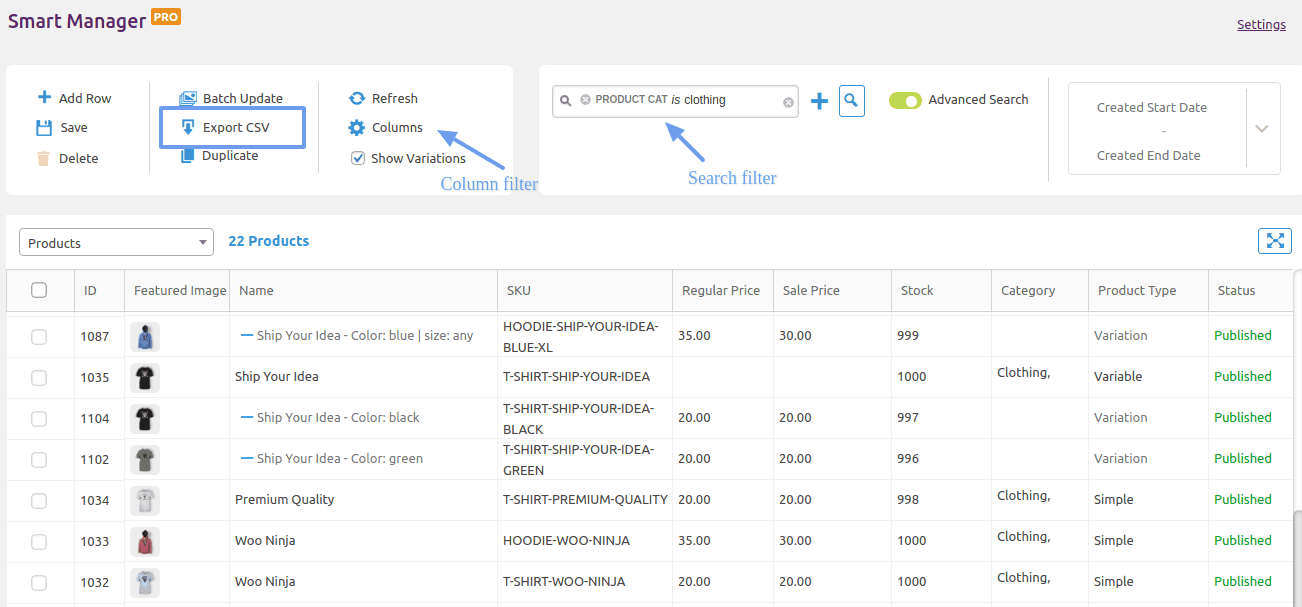Expand the date range dropdown chevron
1302x607 pixels.
tap(1262, 128)
